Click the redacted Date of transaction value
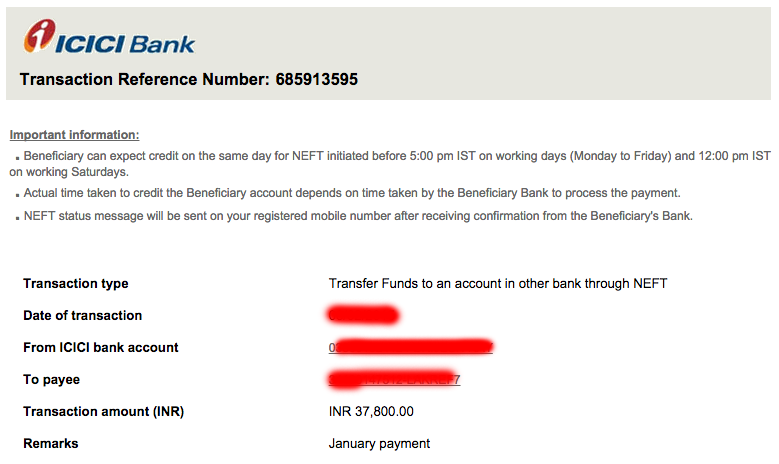Screen dimensions: 779x464 point(363,316)
